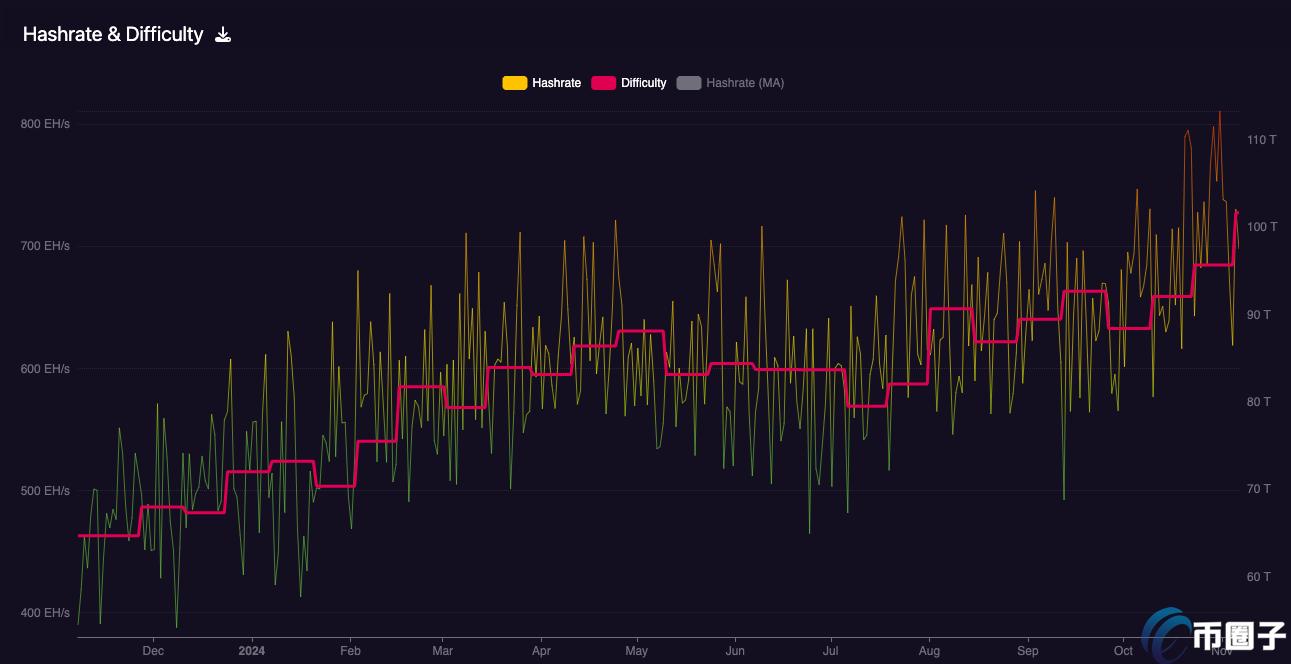Click the grey Hashrate (MA) legend swatch
The height and width of the screenshot is (664, 1291).
point(689,83)
